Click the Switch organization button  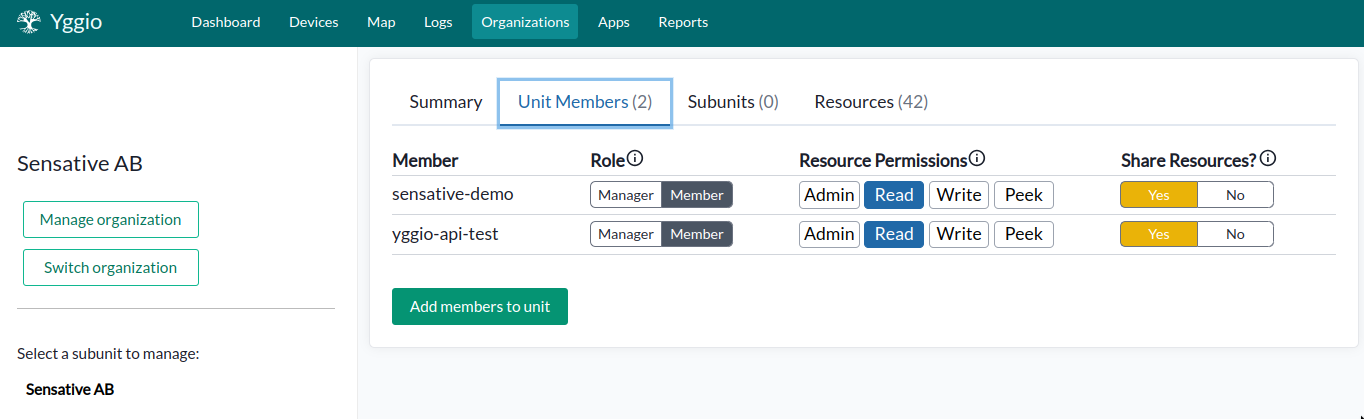point(111,268)
